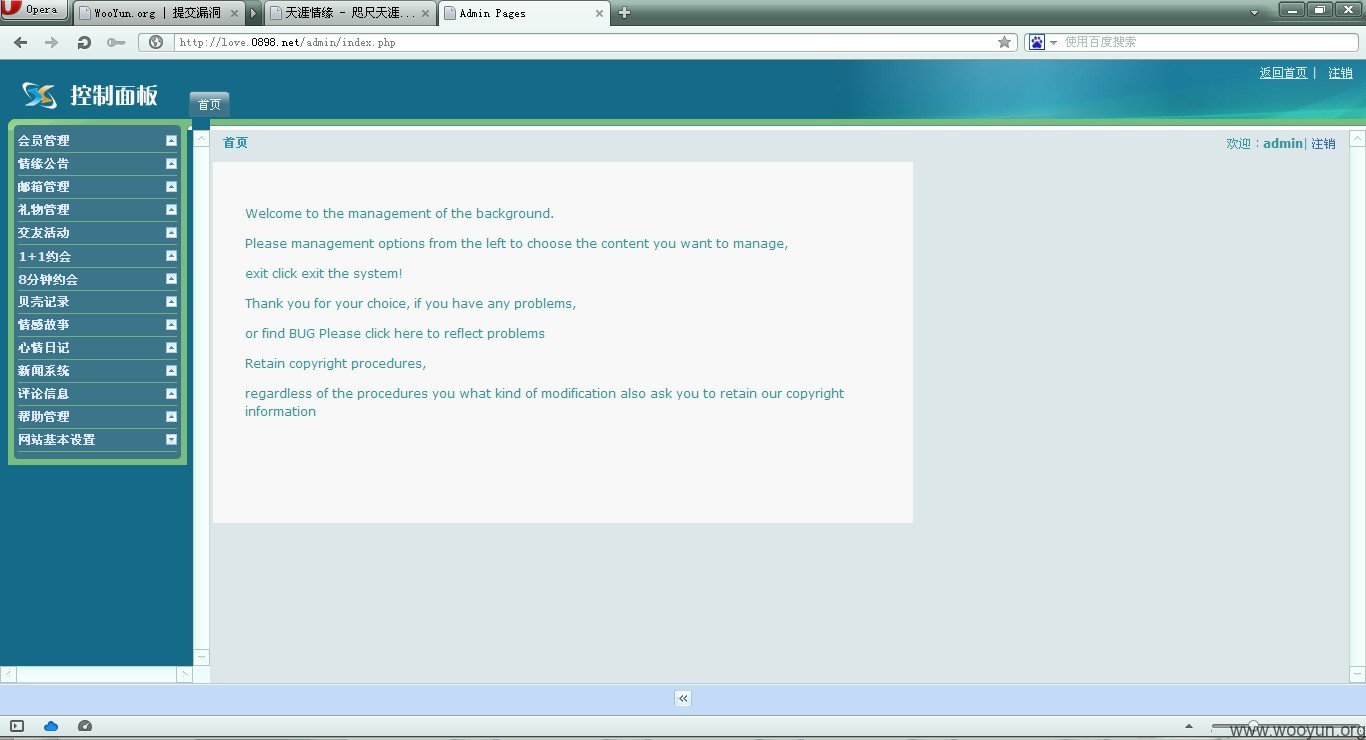This screenshot has width=1366, height=740.
Task: Click 注销 link next to admin
Action: coord(1323,144)
